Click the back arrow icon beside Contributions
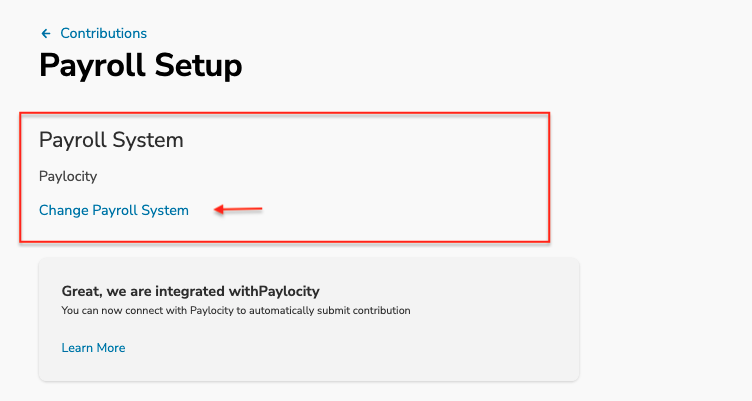This screenshot has width=752, height=401. (x=46, y=34)
